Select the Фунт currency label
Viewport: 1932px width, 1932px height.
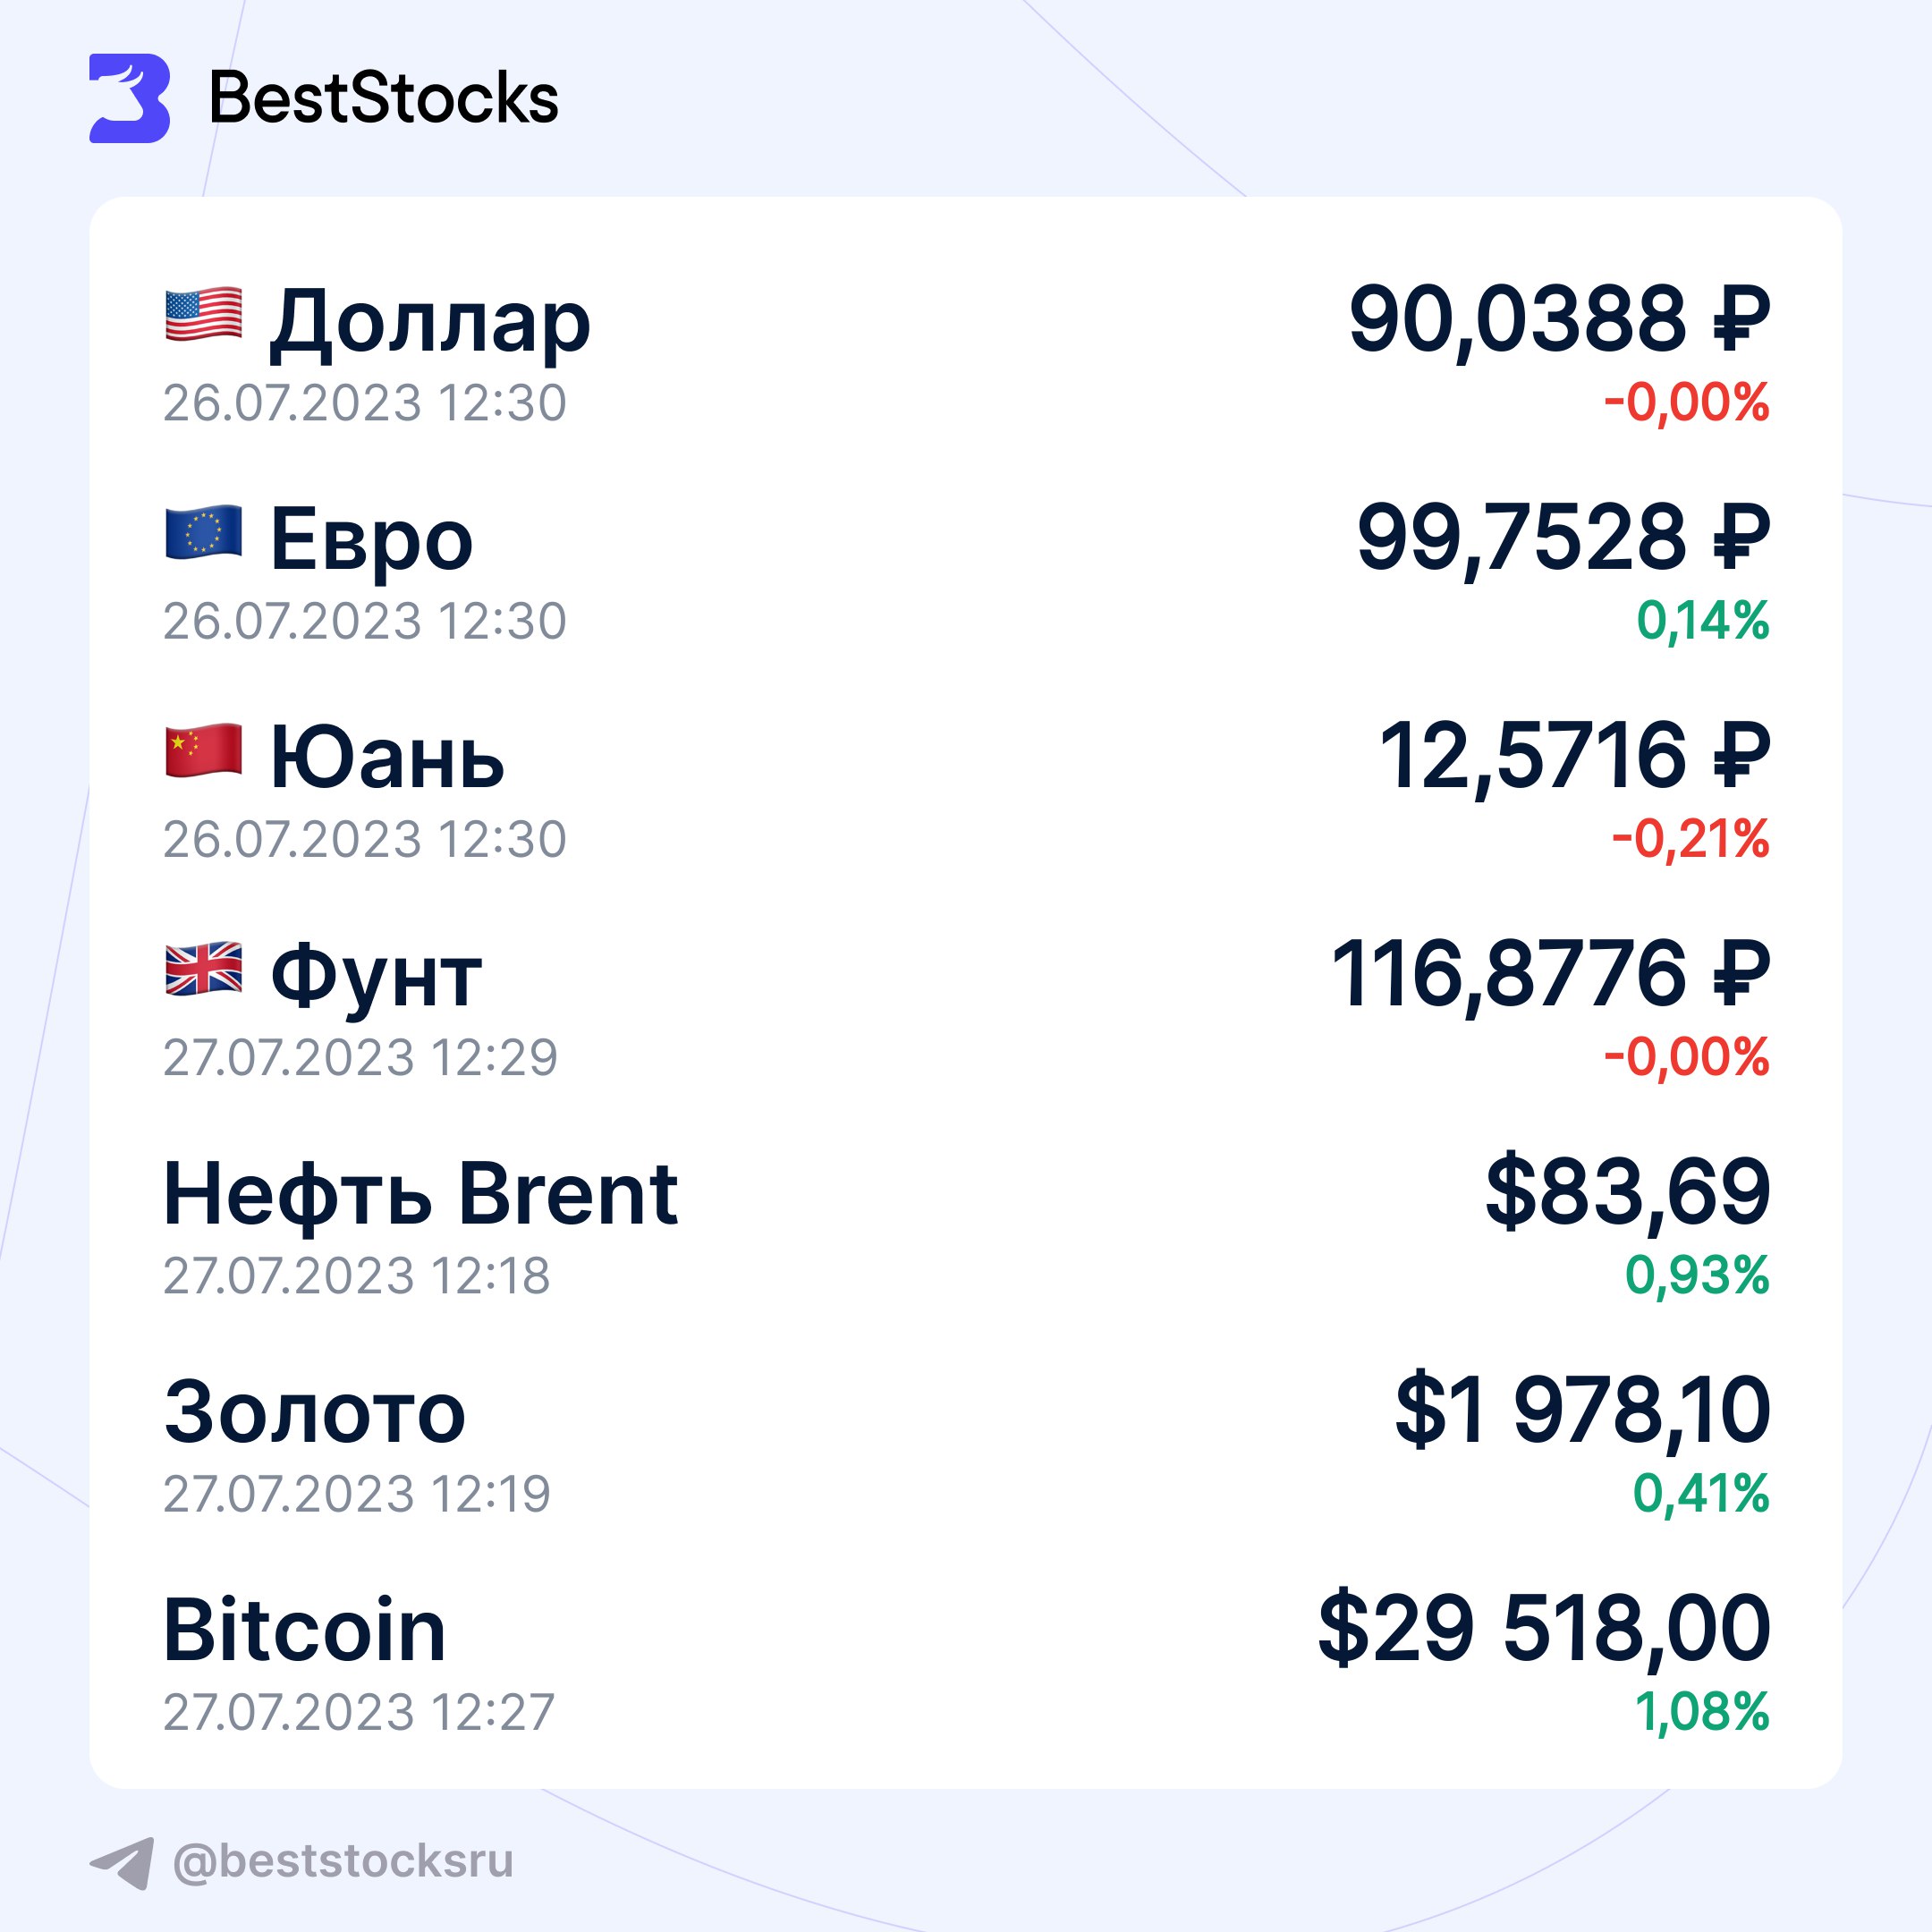pos(376,976)
